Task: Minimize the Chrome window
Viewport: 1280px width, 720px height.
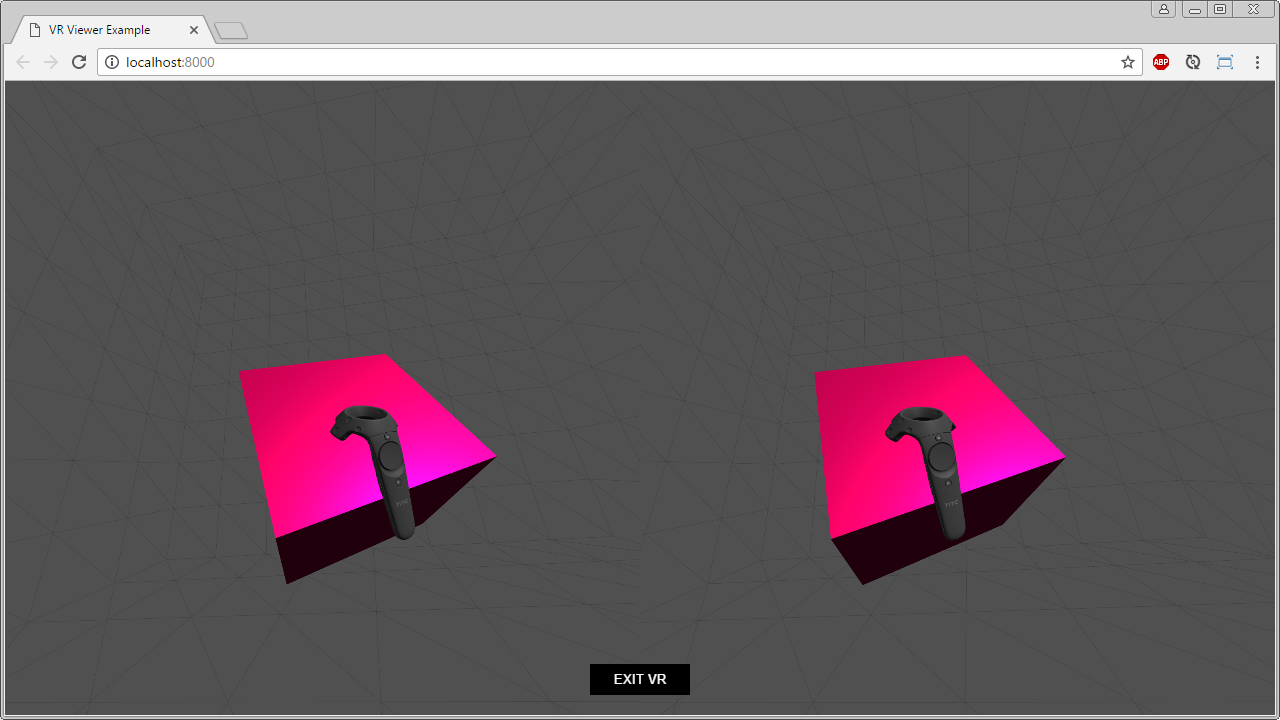Action: [x=1195, y=9]
